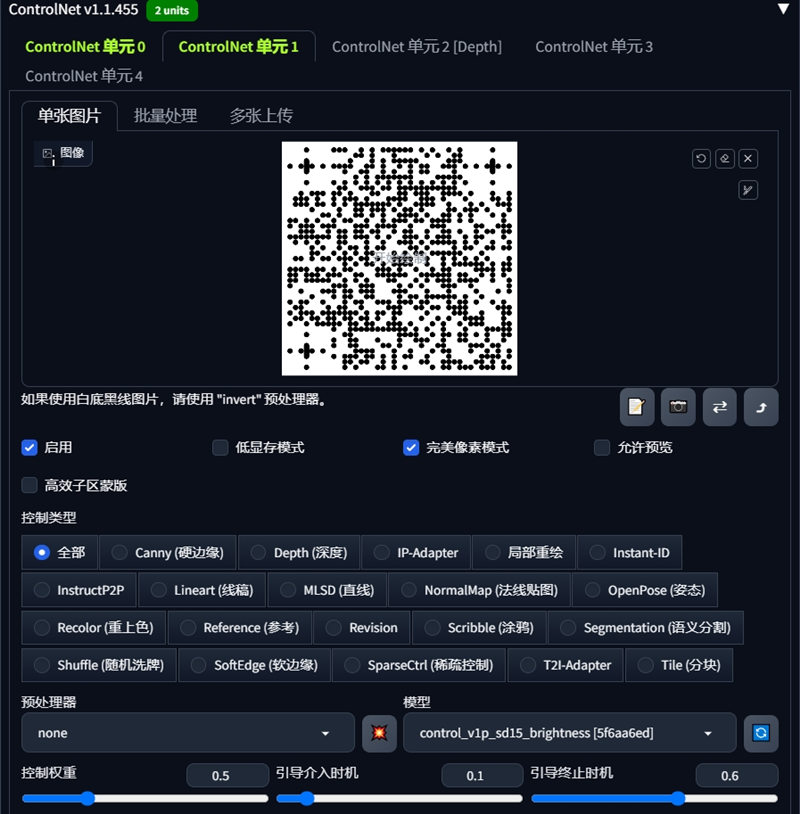This screenshot has height=814, width=800.
Task: Open ControlNet 单元 2 [Depth] tab
Action: (x=417, y=47)
